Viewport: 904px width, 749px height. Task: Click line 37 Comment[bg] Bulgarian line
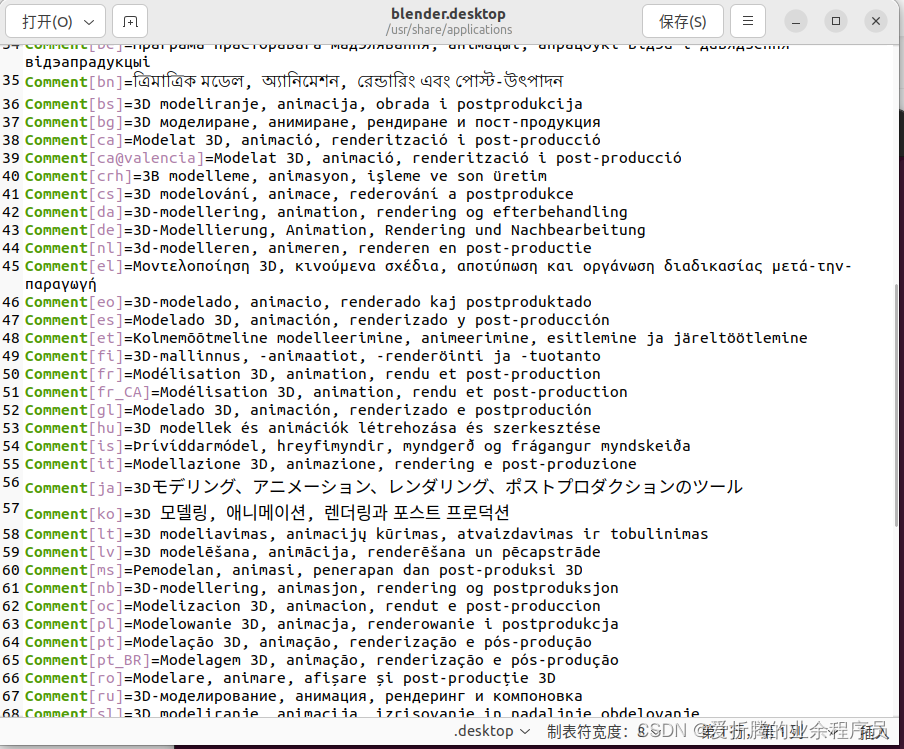coord(312,122)
